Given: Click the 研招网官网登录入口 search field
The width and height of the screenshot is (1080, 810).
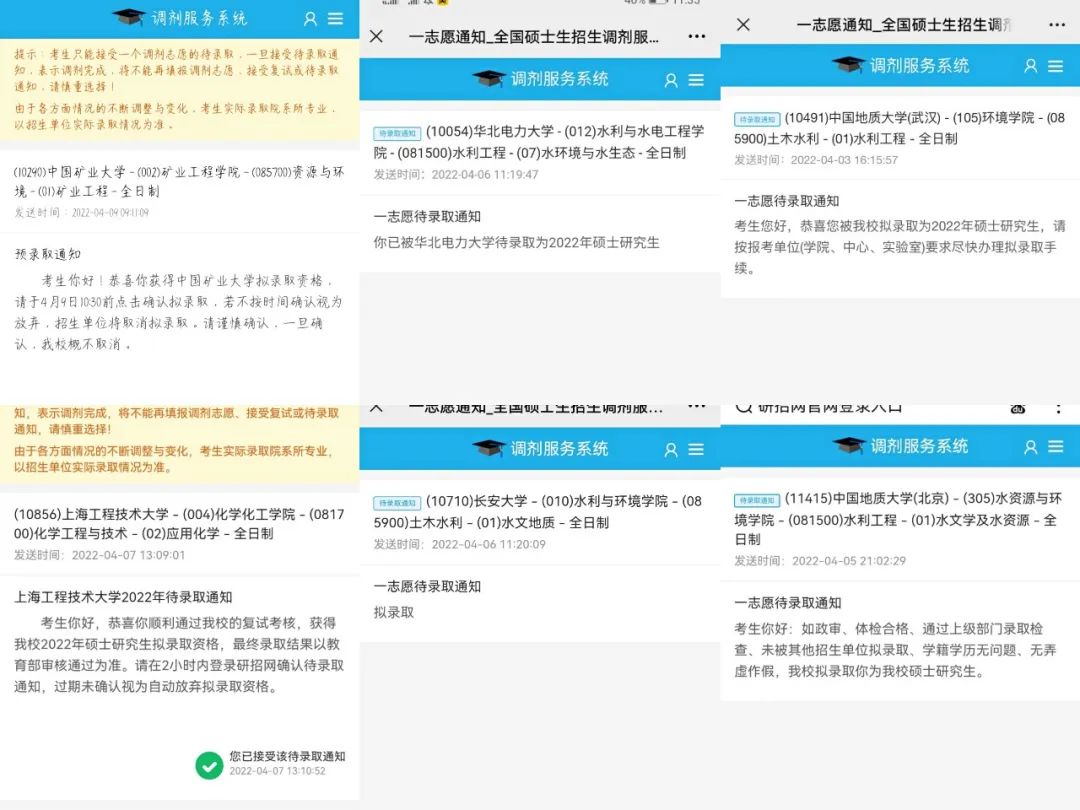Looking at the screenshot, I should (x=850, y=407).
